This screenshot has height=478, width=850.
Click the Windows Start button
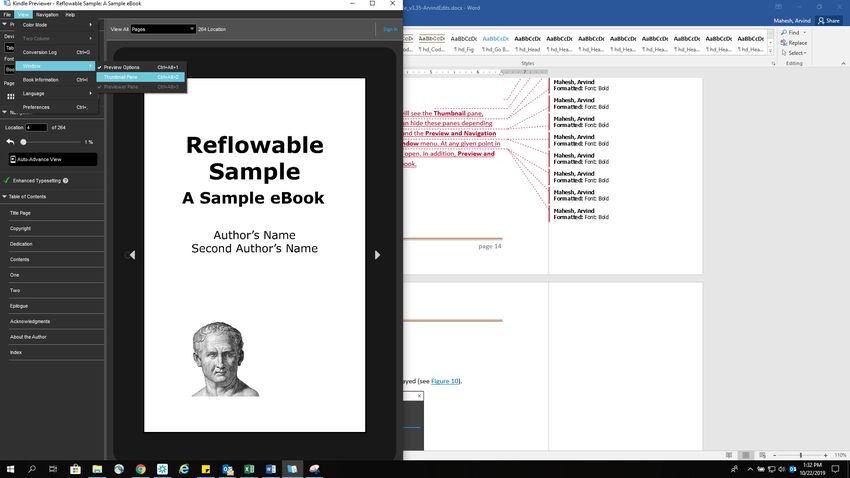(10, 468)
